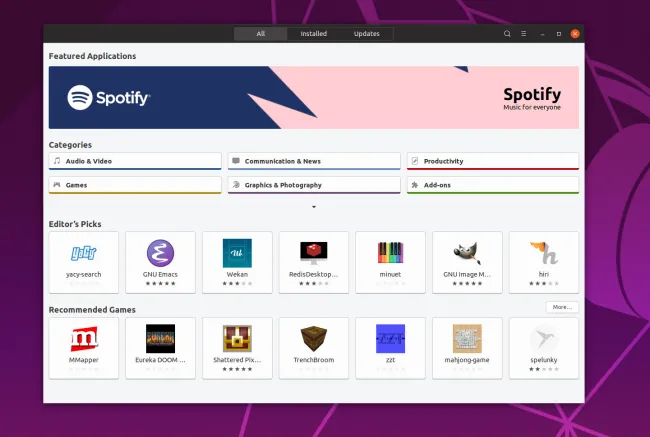Select the All tab
This screenshot has width=650, height=437.
260,33
